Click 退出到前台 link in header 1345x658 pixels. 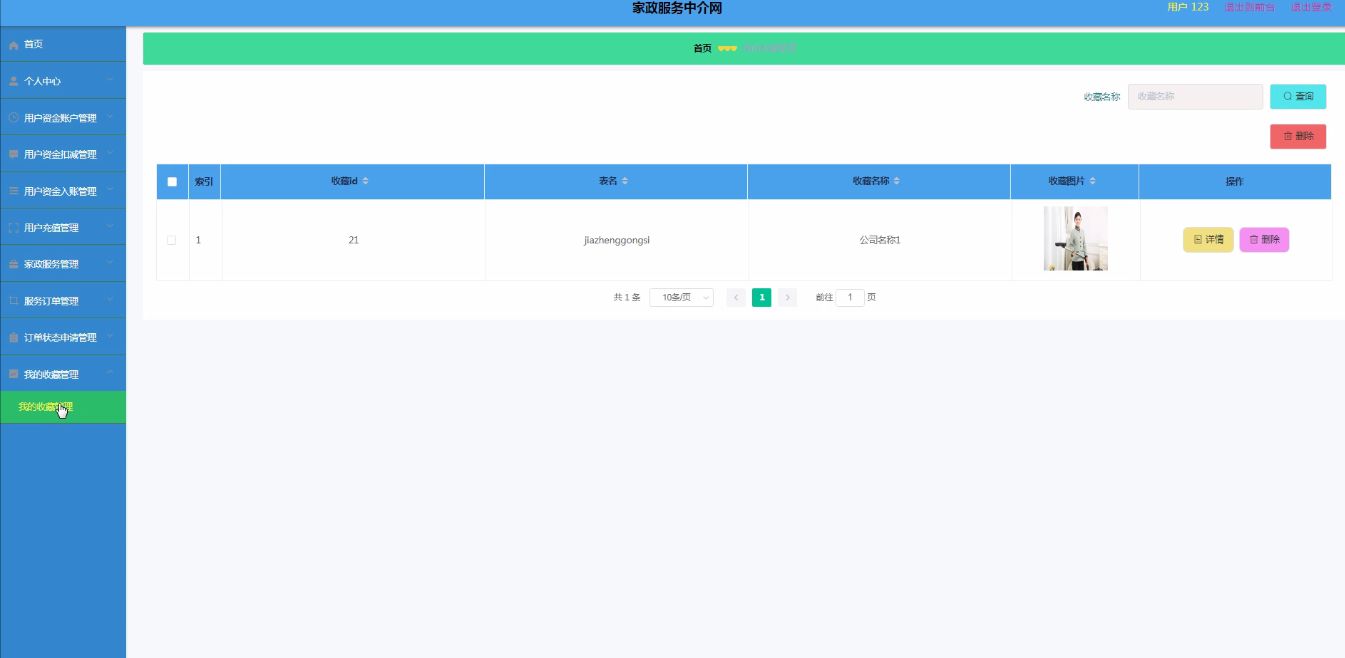tap(1250, 7)
